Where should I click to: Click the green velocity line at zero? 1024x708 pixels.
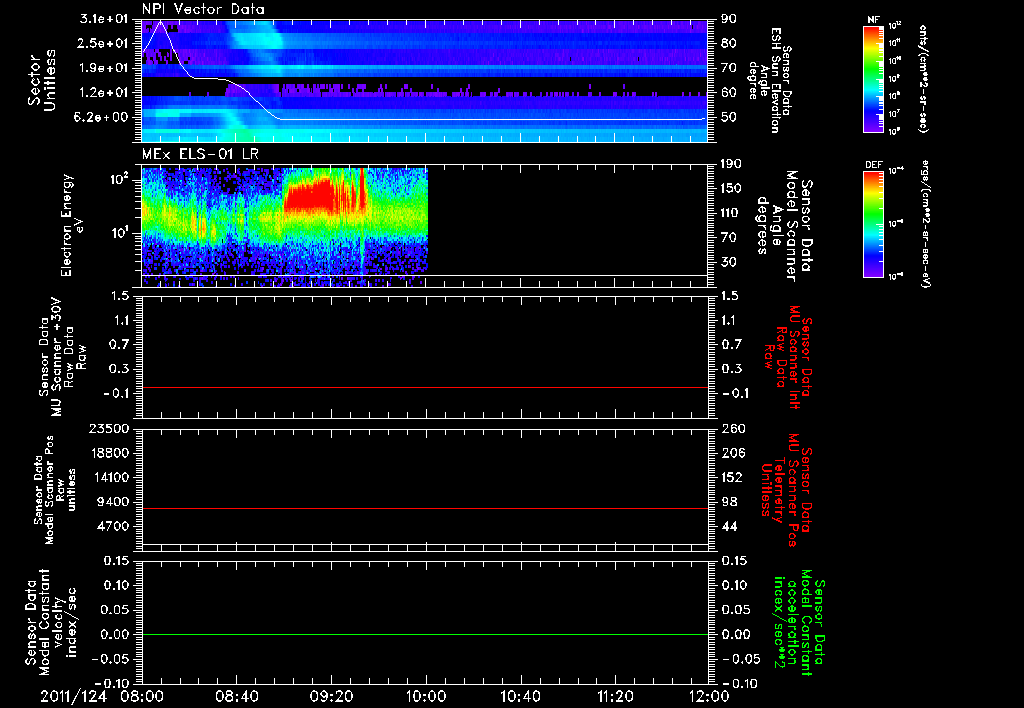tap(425, 634)
